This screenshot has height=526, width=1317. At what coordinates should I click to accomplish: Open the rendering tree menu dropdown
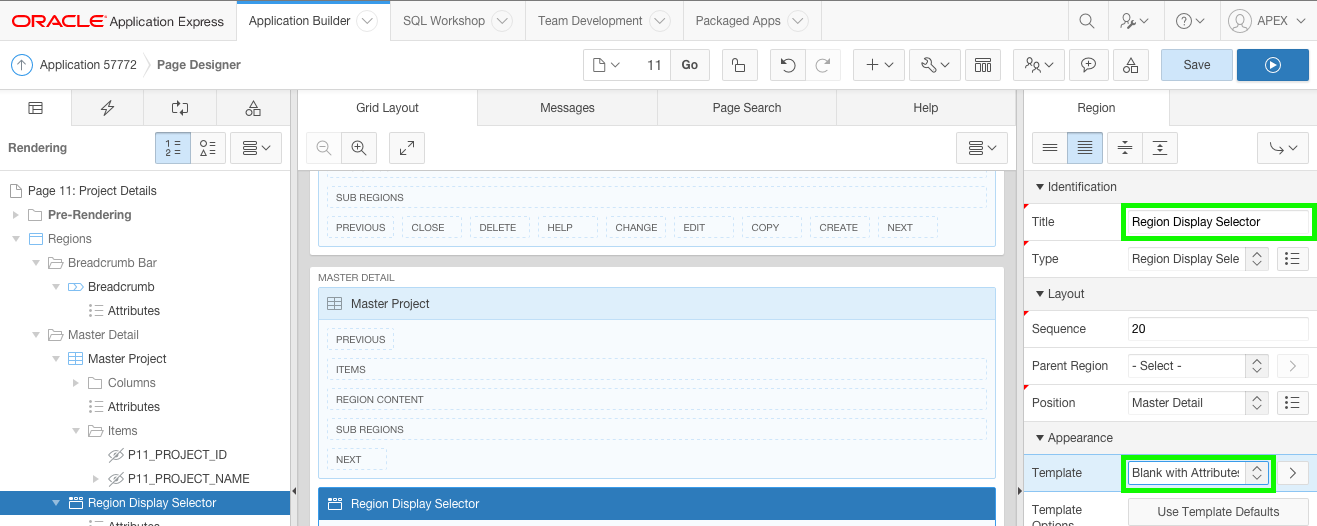point(257,148)
